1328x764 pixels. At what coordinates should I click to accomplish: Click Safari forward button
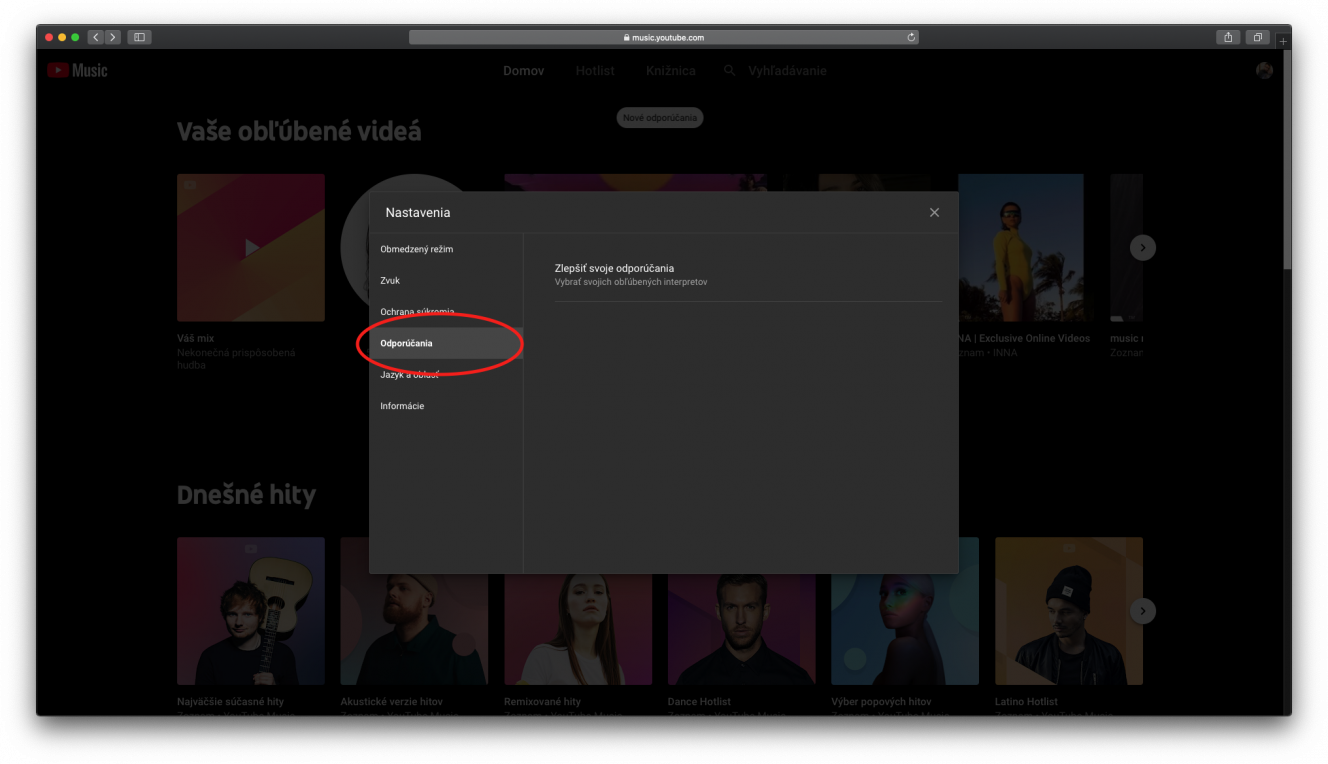coord(113,37)
